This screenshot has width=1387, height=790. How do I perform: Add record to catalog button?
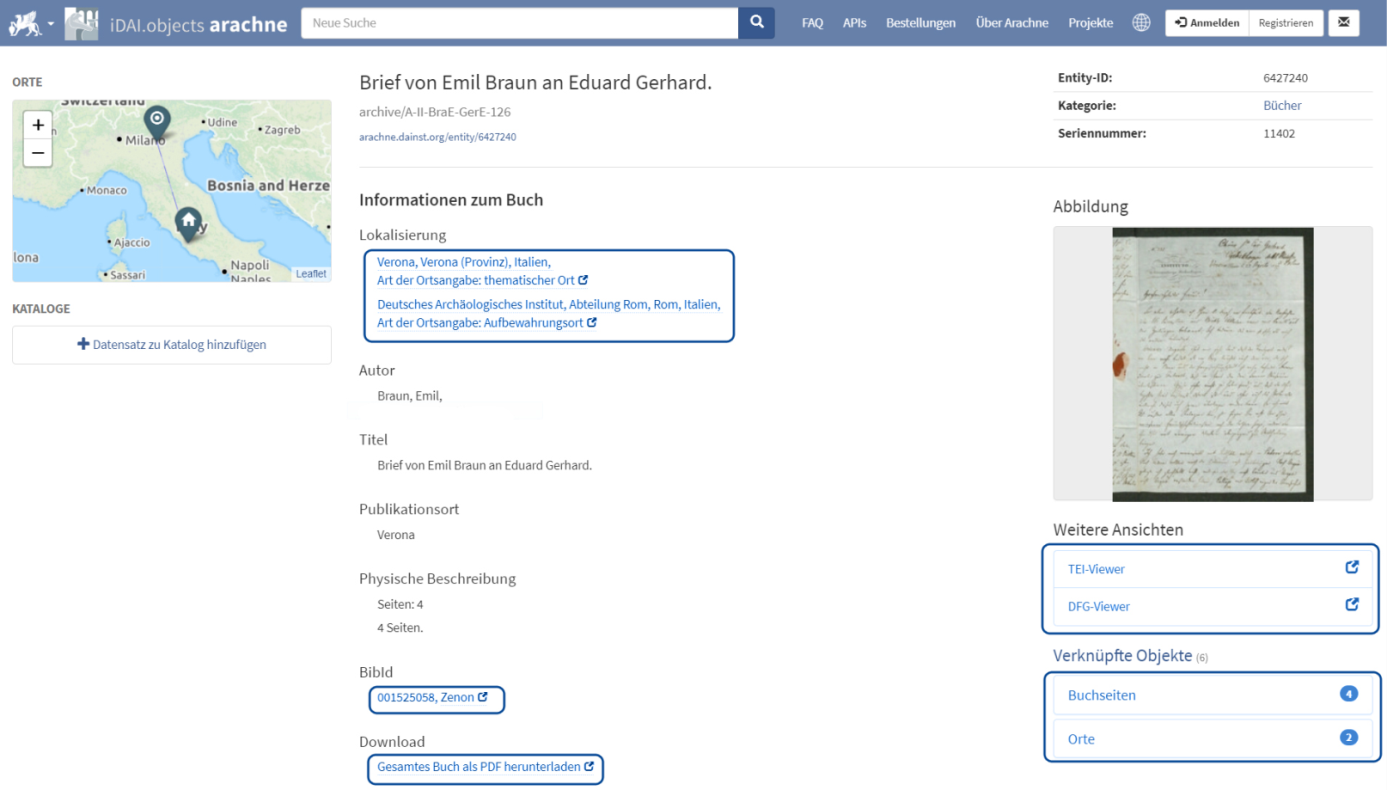pos(172,344)
